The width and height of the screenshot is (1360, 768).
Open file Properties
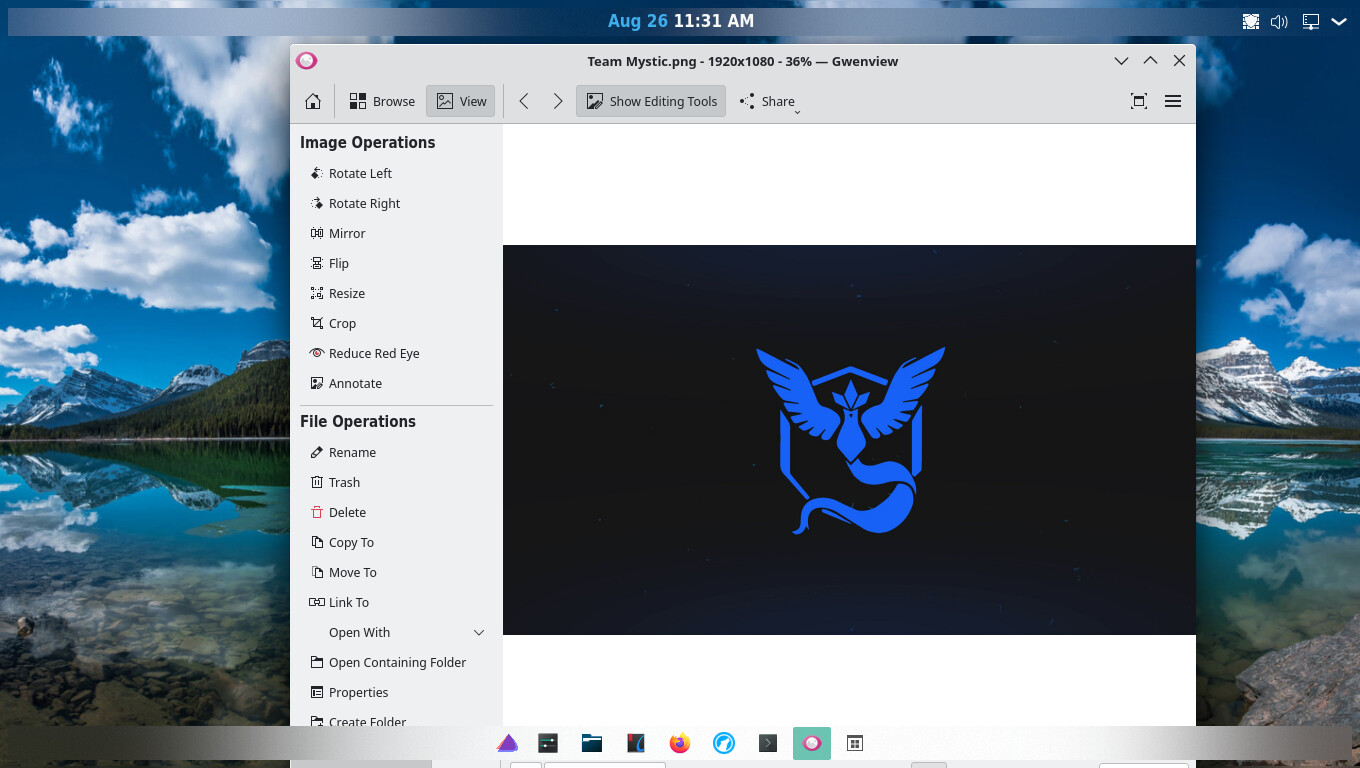tap(349, 692)
